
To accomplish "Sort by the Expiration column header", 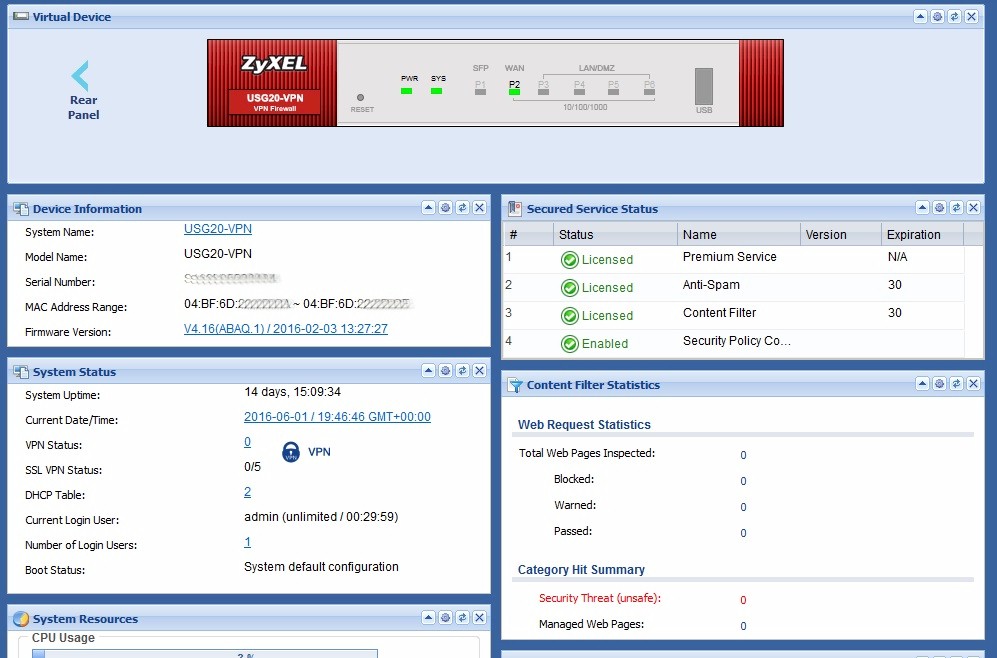I will coord(923,235).
